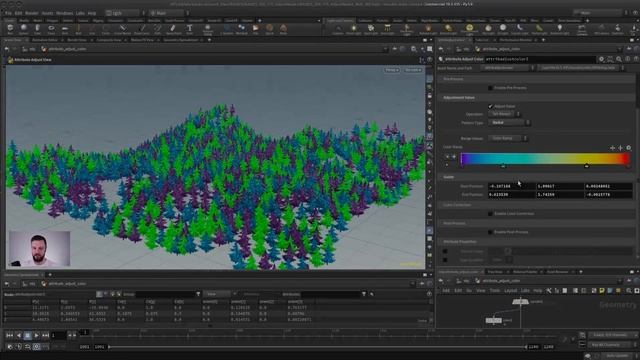Toggle Enable Pre-Process checkbox
The image size is (640, 360).
[x=490, y=88]
